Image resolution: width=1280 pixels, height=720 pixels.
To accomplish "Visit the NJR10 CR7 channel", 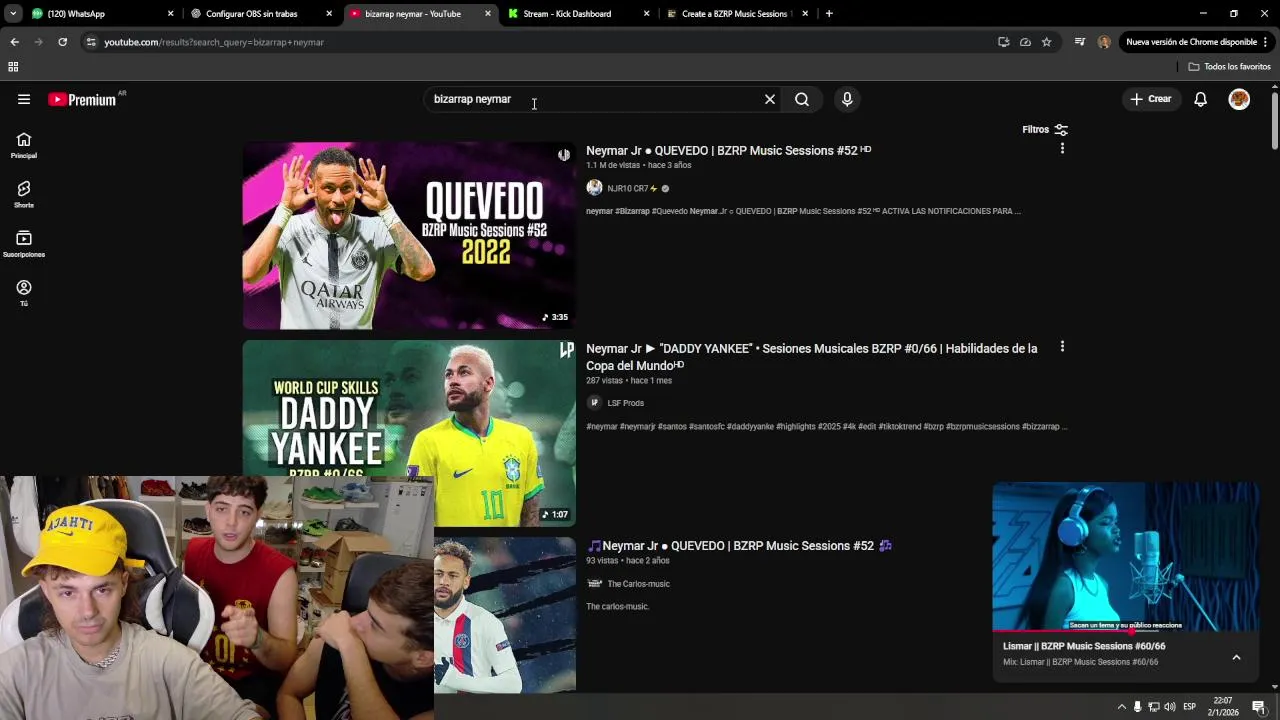I will [628, 188].
